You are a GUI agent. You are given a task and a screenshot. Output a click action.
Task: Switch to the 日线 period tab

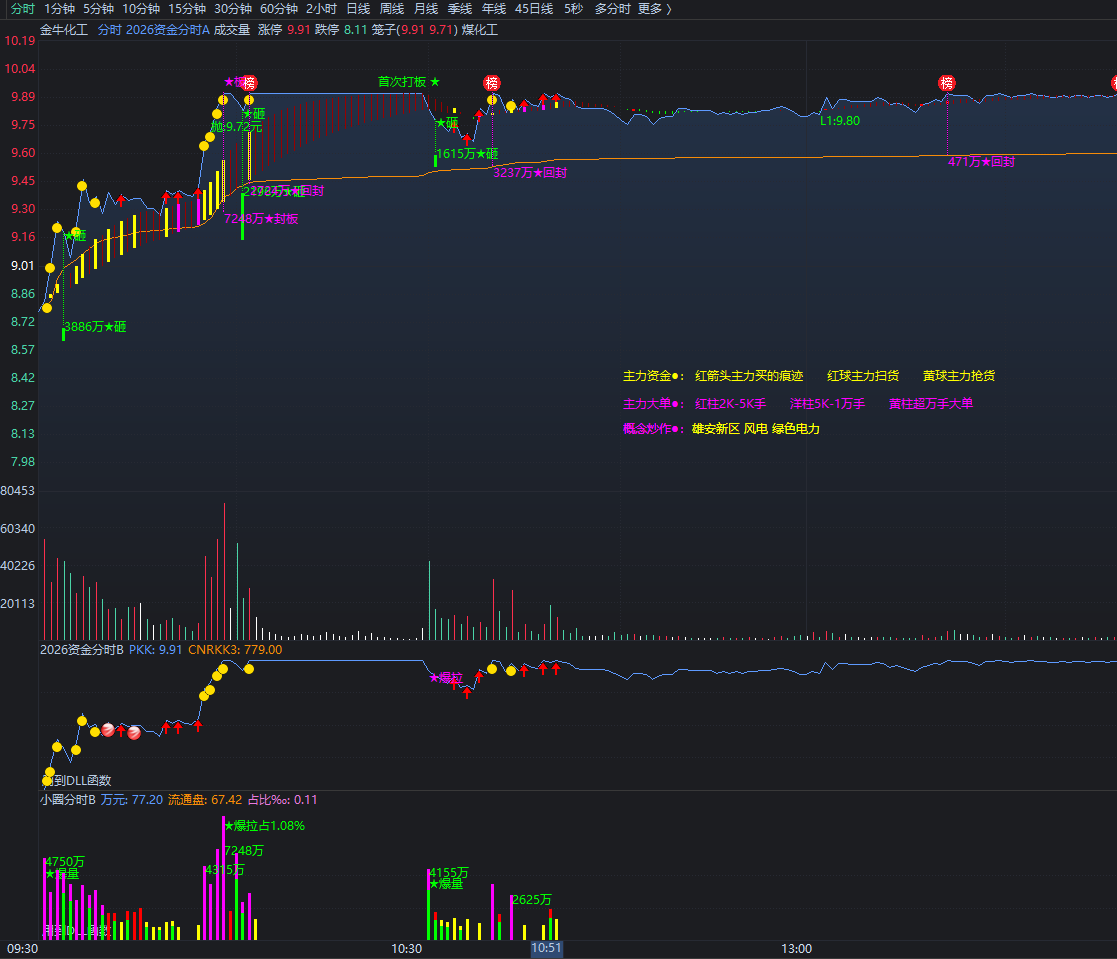(358, 9)
